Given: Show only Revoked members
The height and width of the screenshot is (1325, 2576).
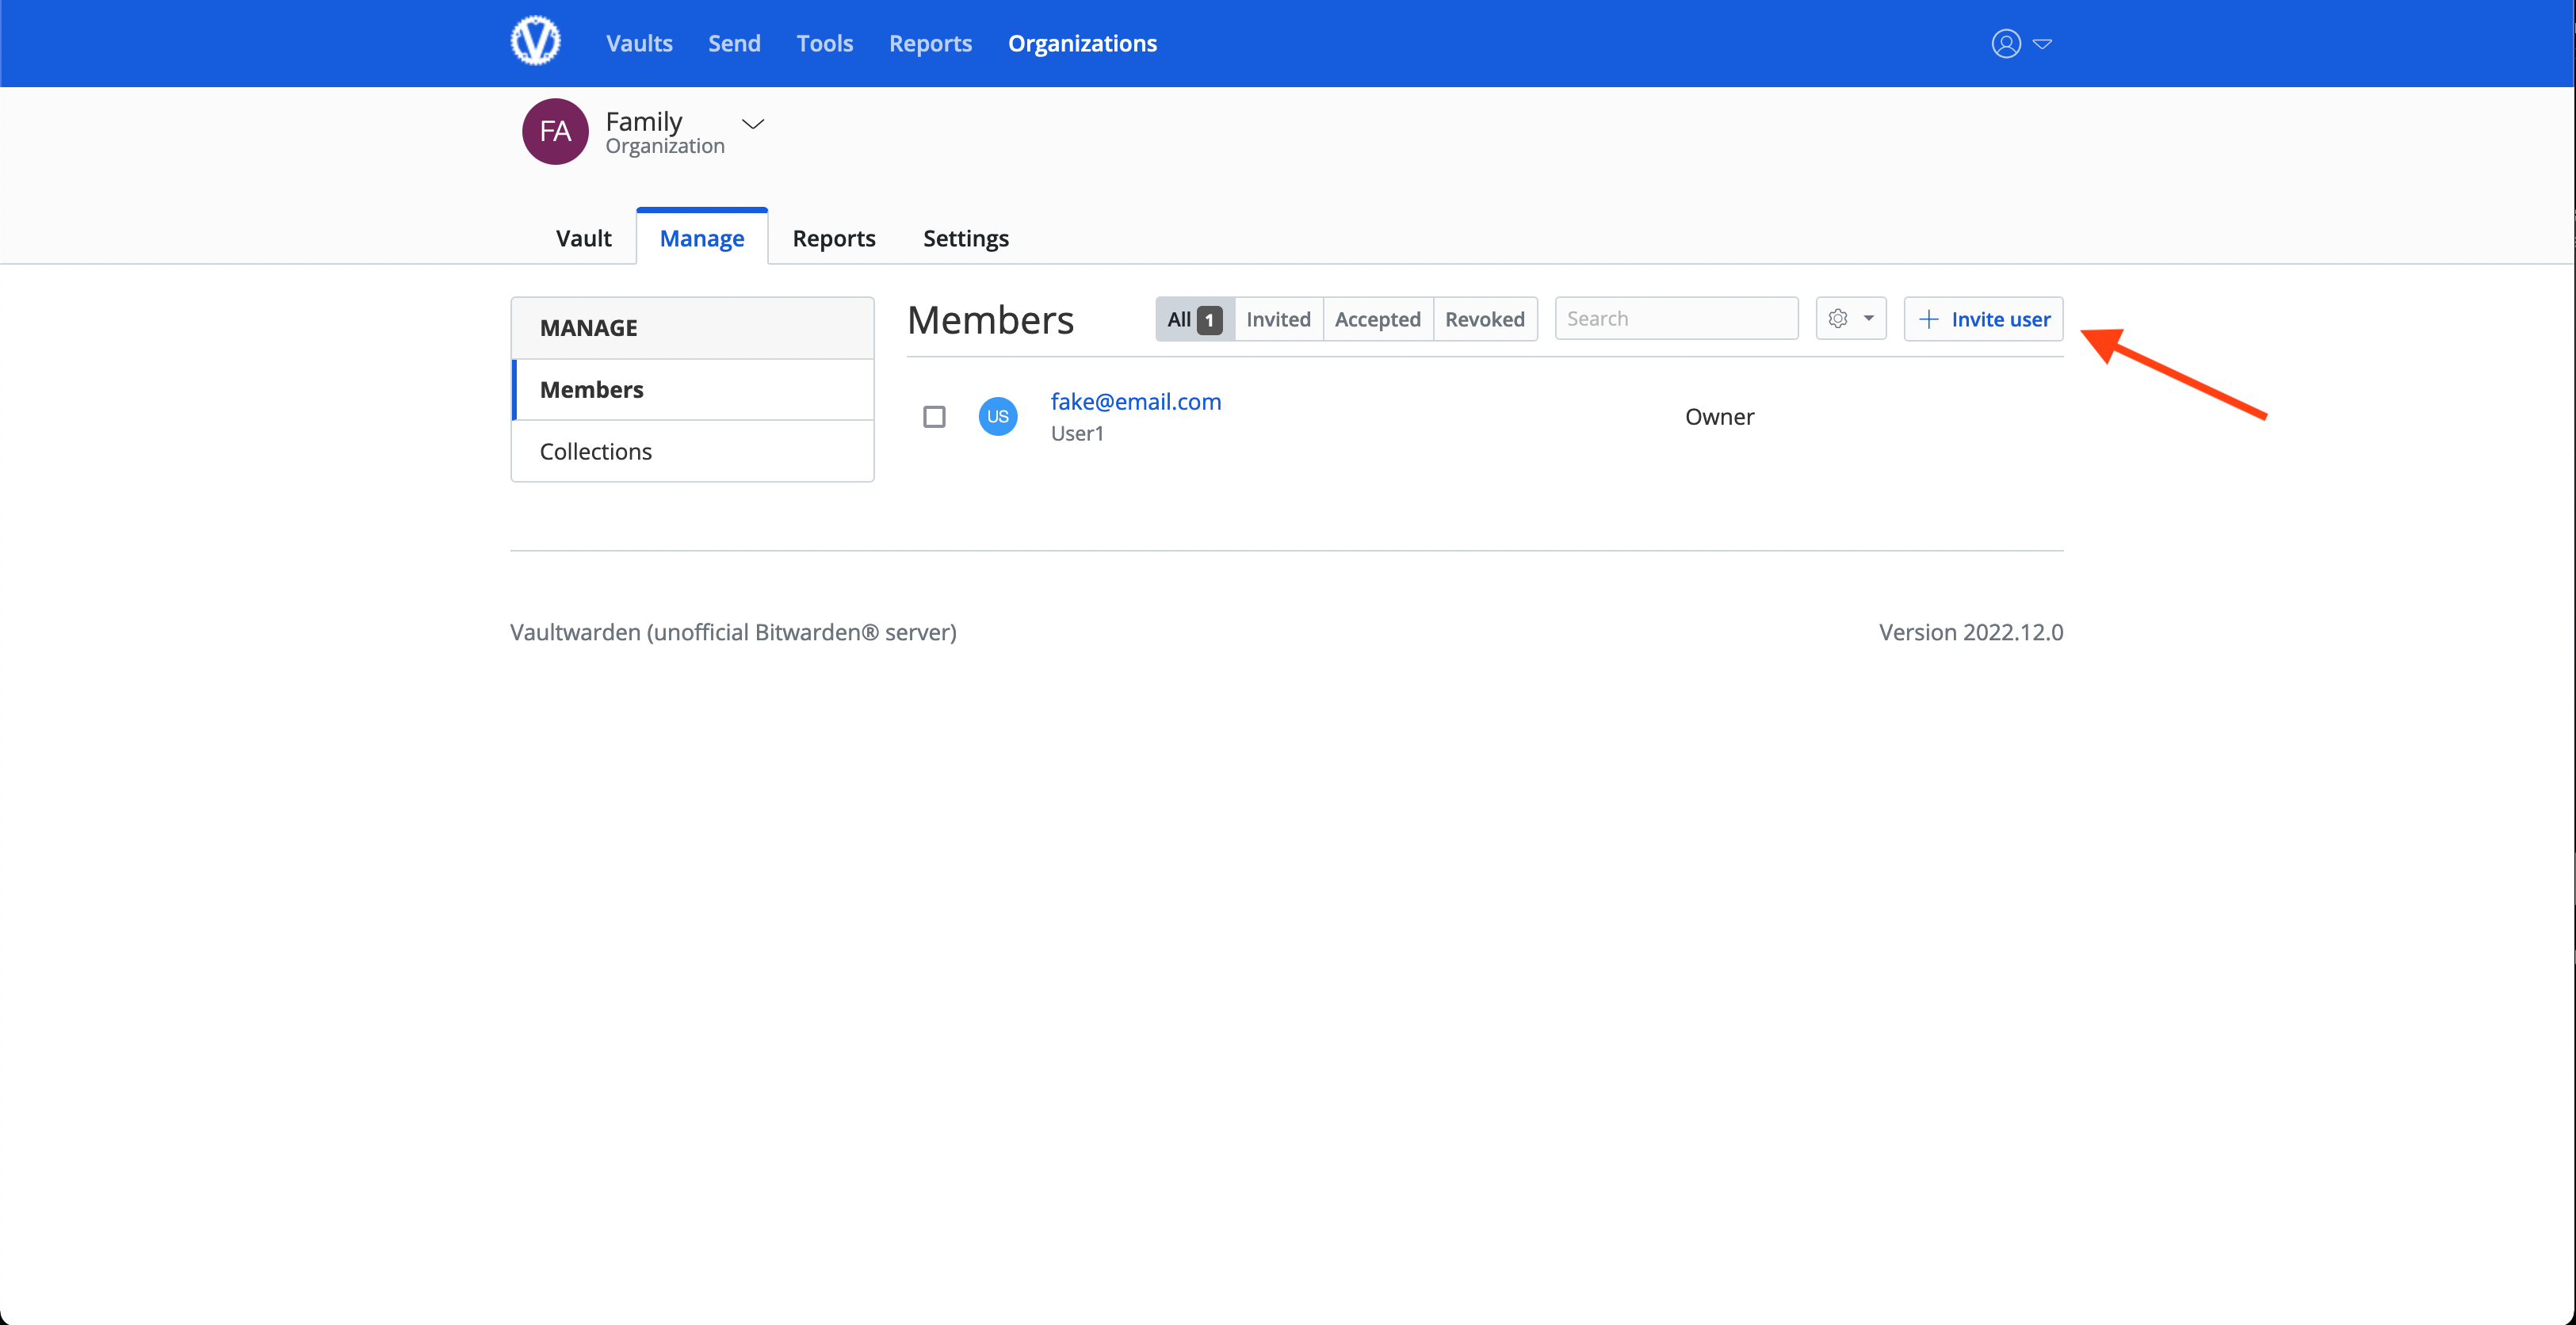Looking at the screenshot, I should tap(1484, 319).
